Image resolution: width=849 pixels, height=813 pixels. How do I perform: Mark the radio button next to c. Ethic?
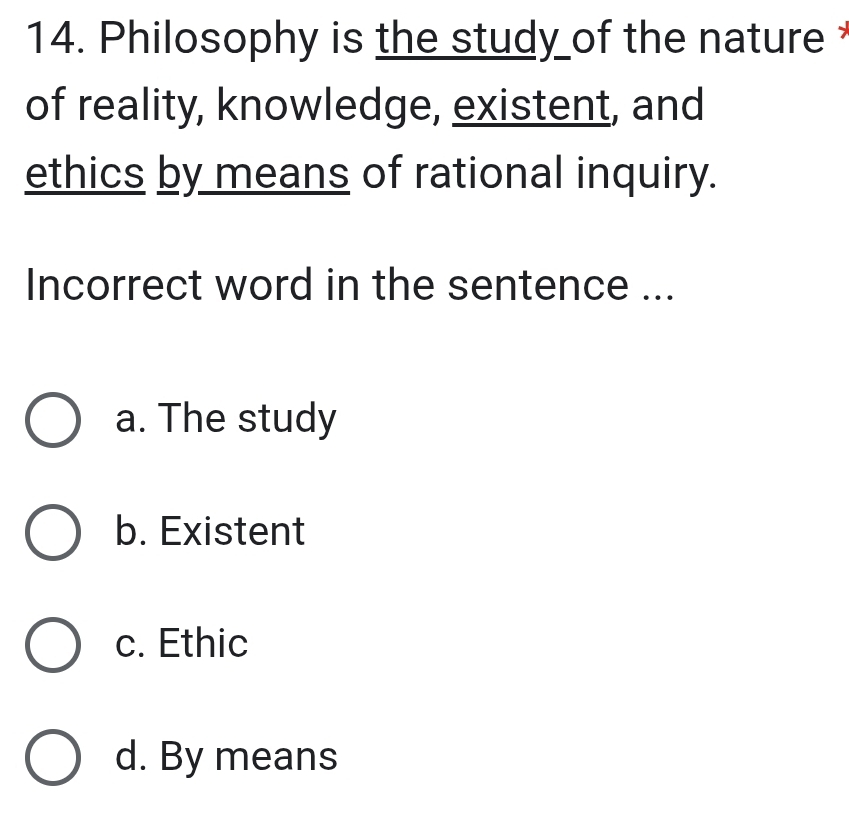53,645
